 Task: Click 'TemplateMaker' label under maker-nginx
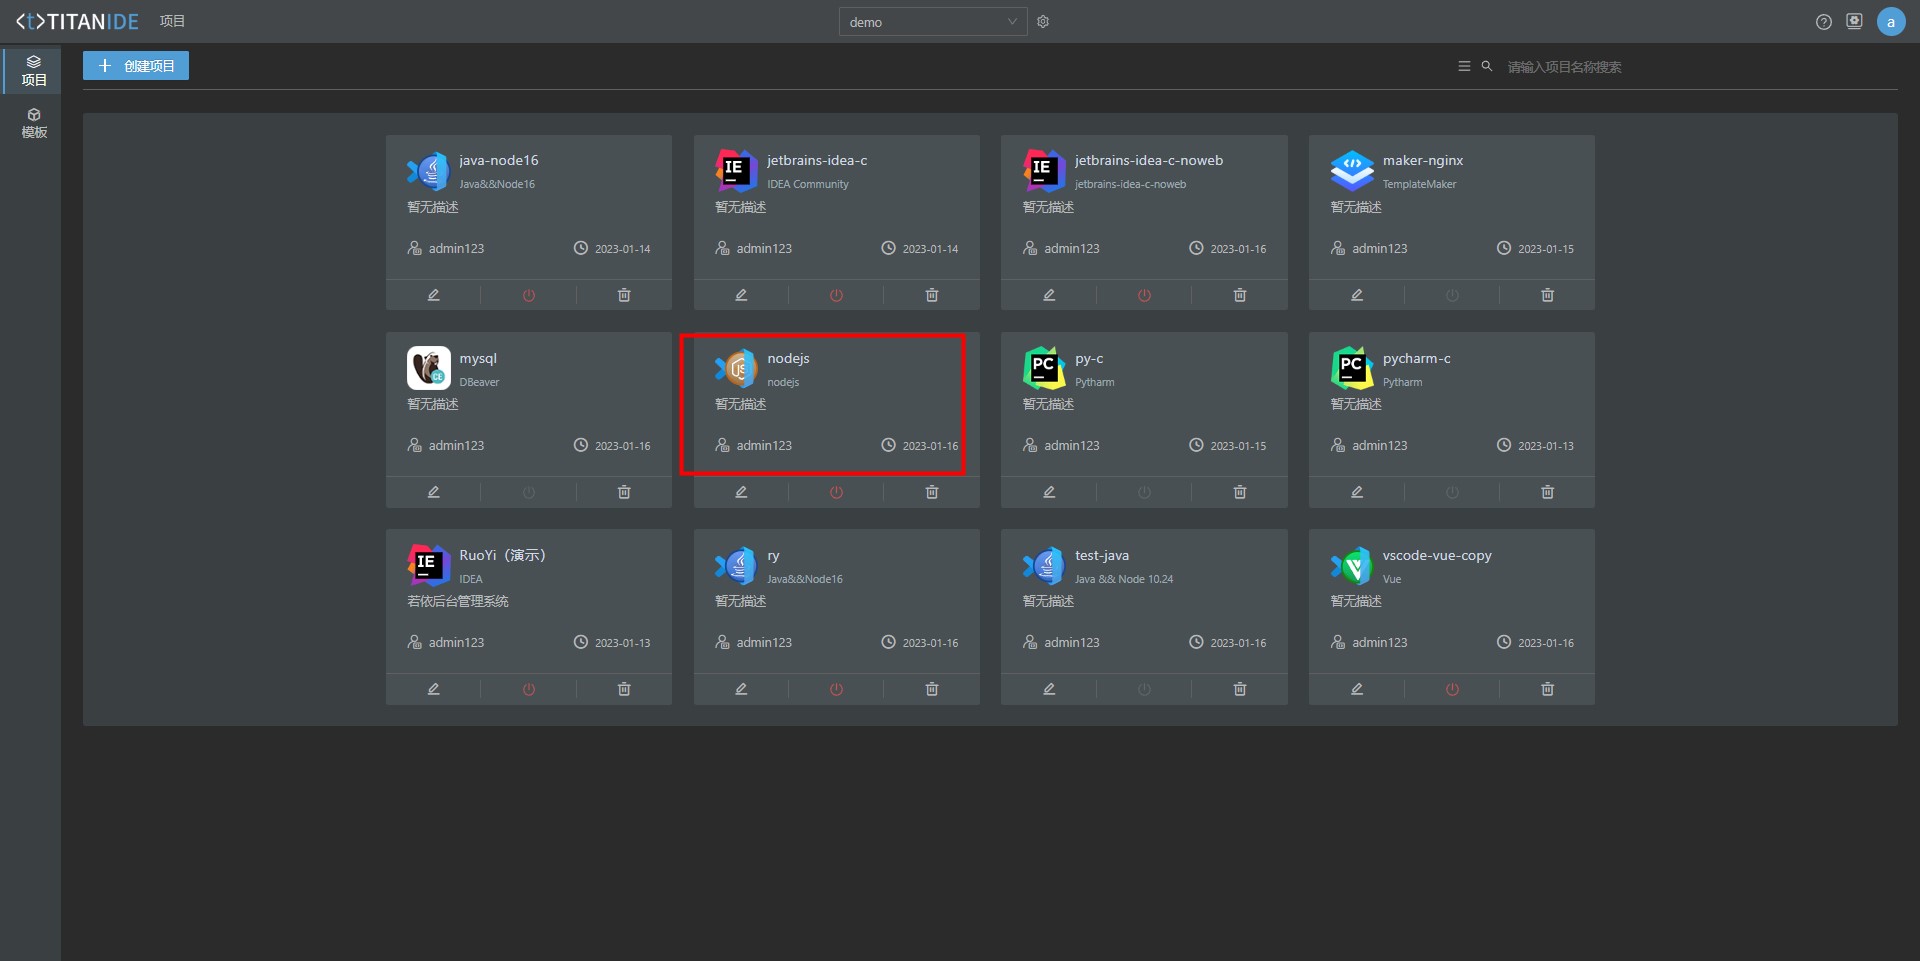[1419, 184]
